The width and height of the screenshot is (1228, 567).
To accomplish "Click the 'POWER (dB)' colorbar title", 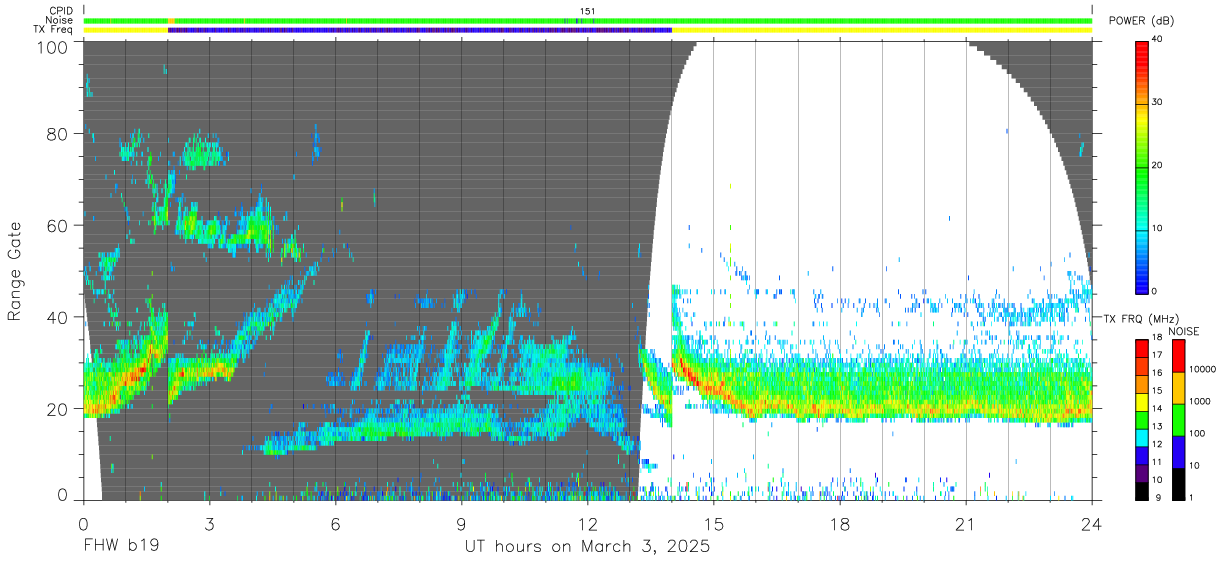I will tap(1142, 21).
